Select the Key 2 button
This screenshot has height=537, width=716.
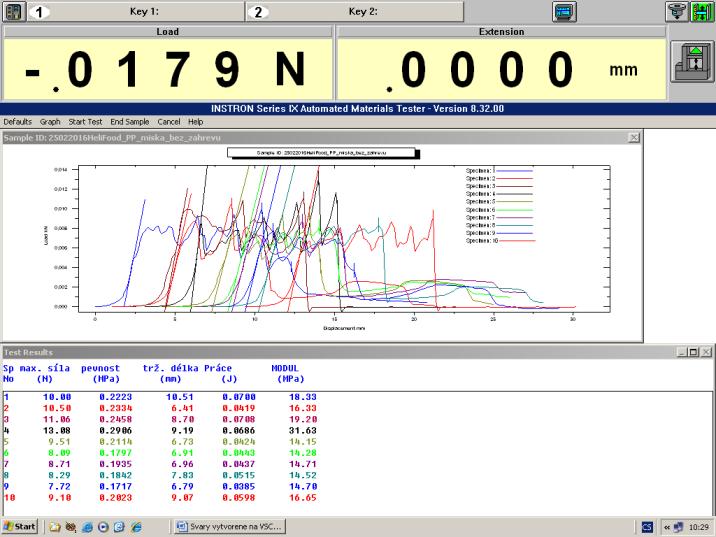(355, 12)
